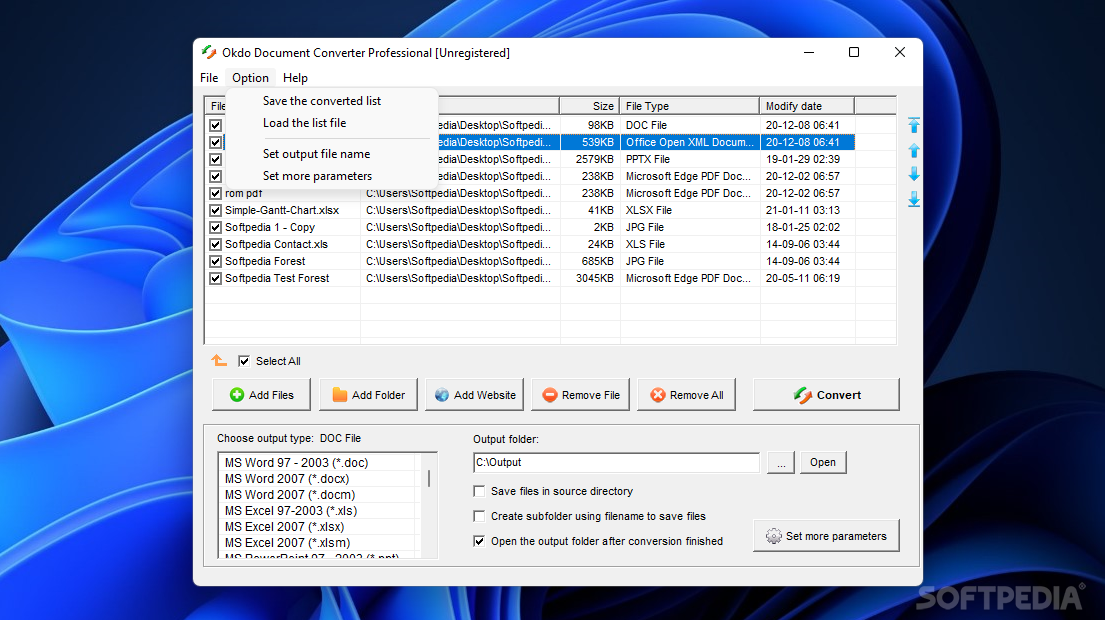
Task: Click the Output folder path field
Action: click(617, 462)
